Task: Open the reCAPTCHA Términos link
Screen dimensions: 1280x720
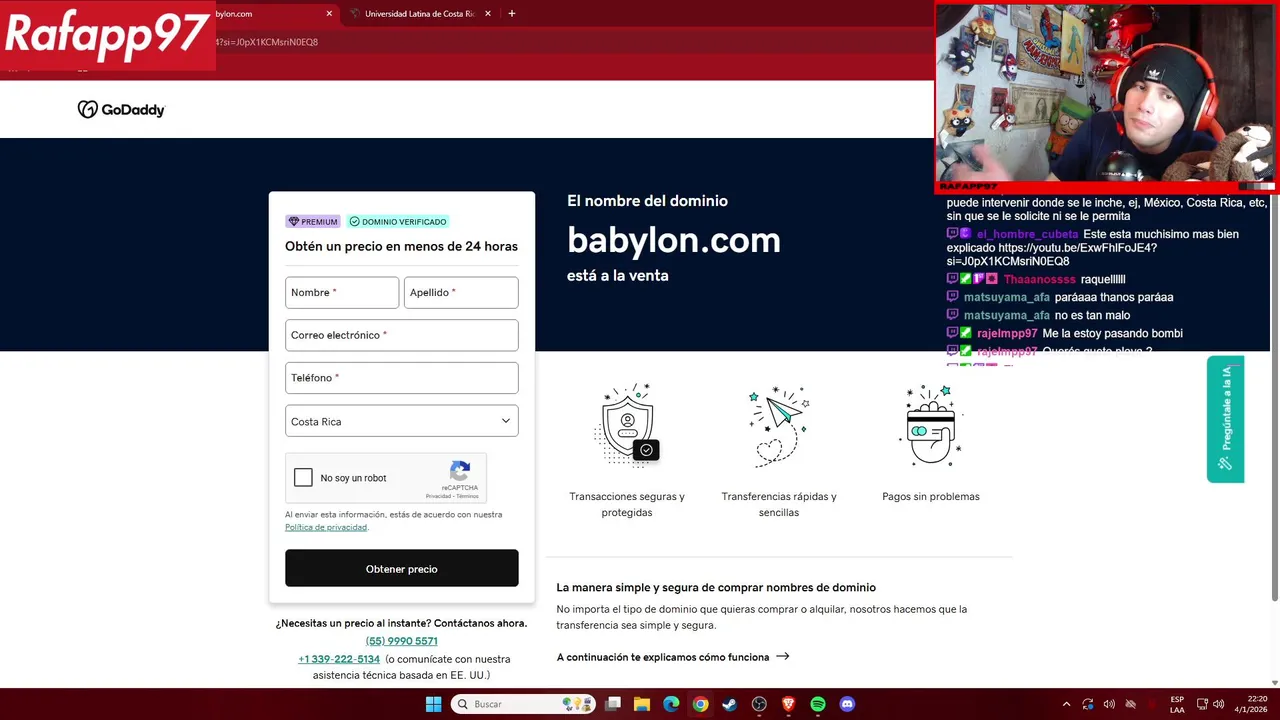Action: (467, 496)
